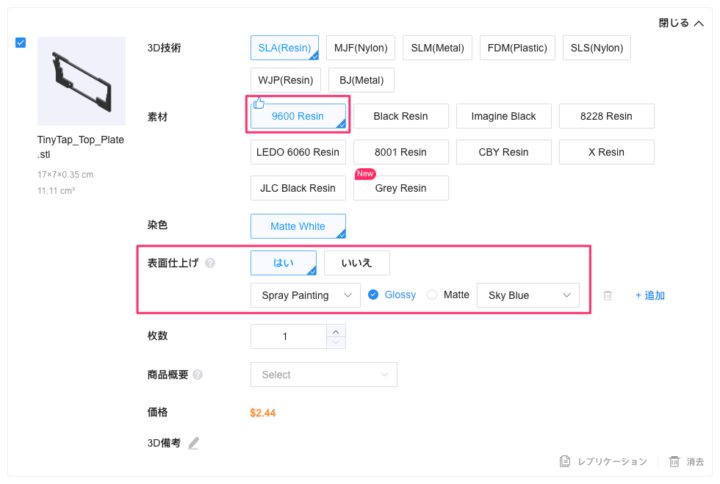Toggle the checkbox beside the model thumbnail
720x484 pixels.
click(x=22, y=43)
